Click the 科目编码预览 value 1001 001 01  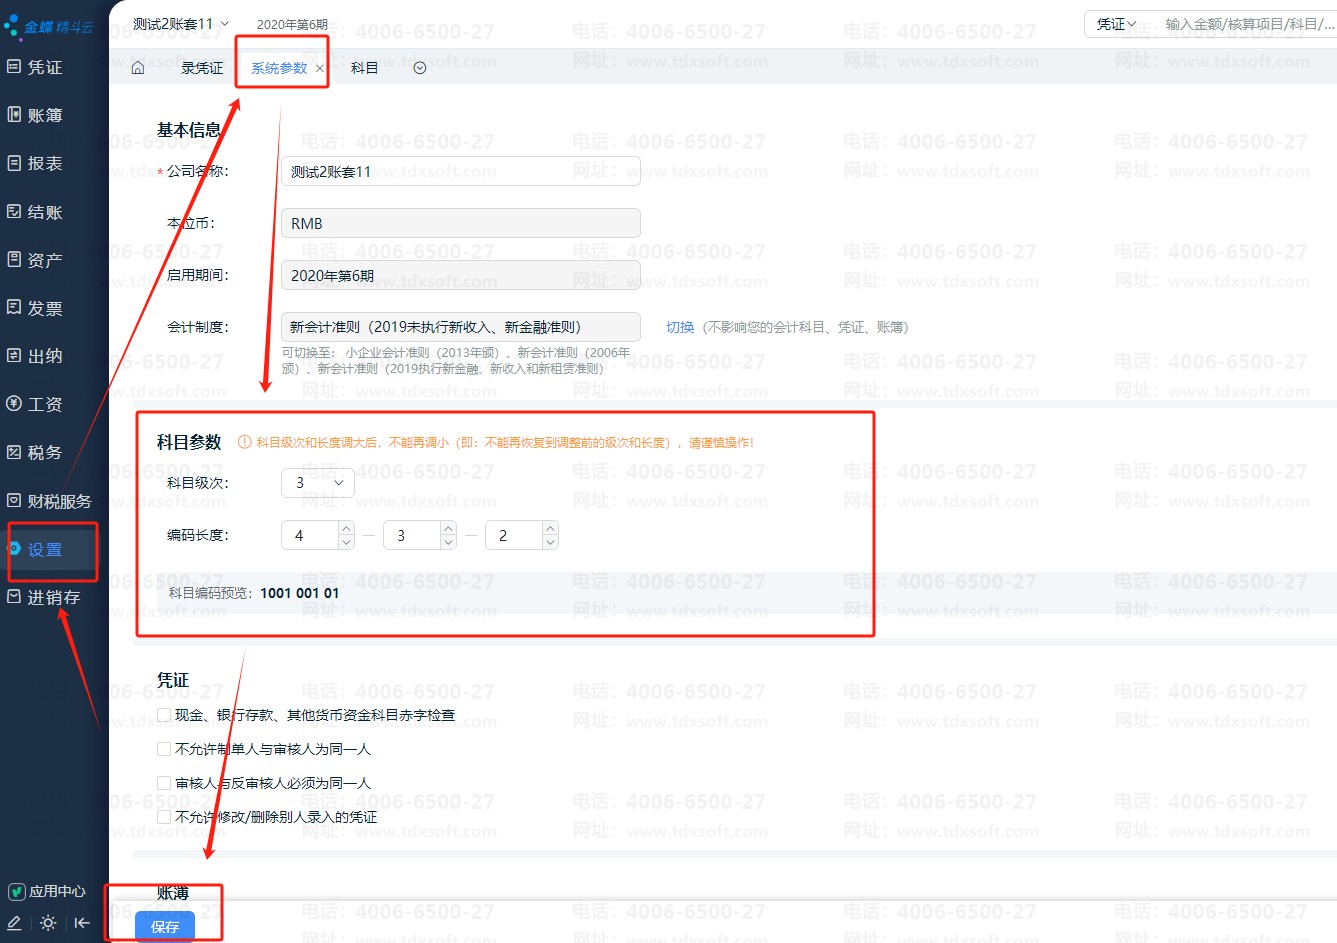pos(299,593)
